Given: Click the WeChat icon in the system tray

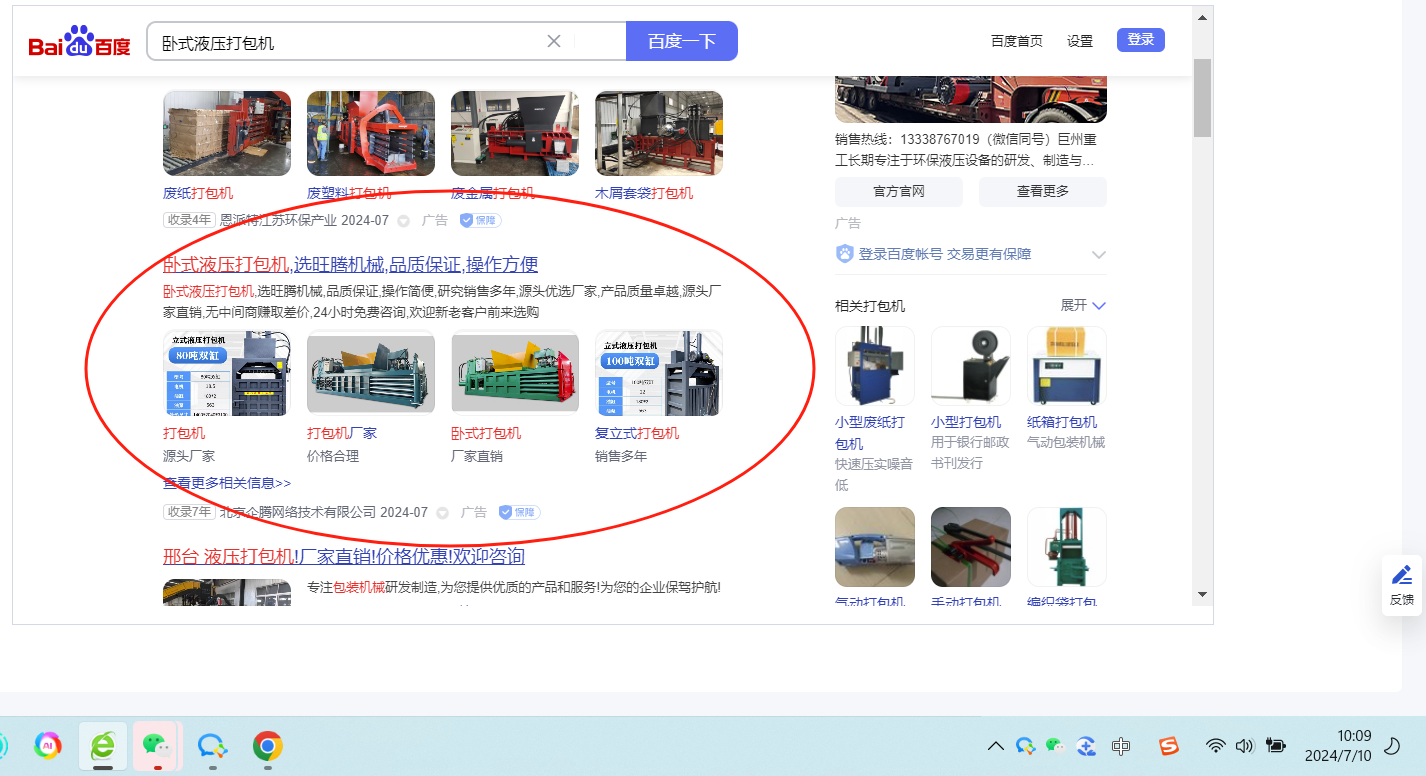Looking at the screenshot, I should [1055, 746].
